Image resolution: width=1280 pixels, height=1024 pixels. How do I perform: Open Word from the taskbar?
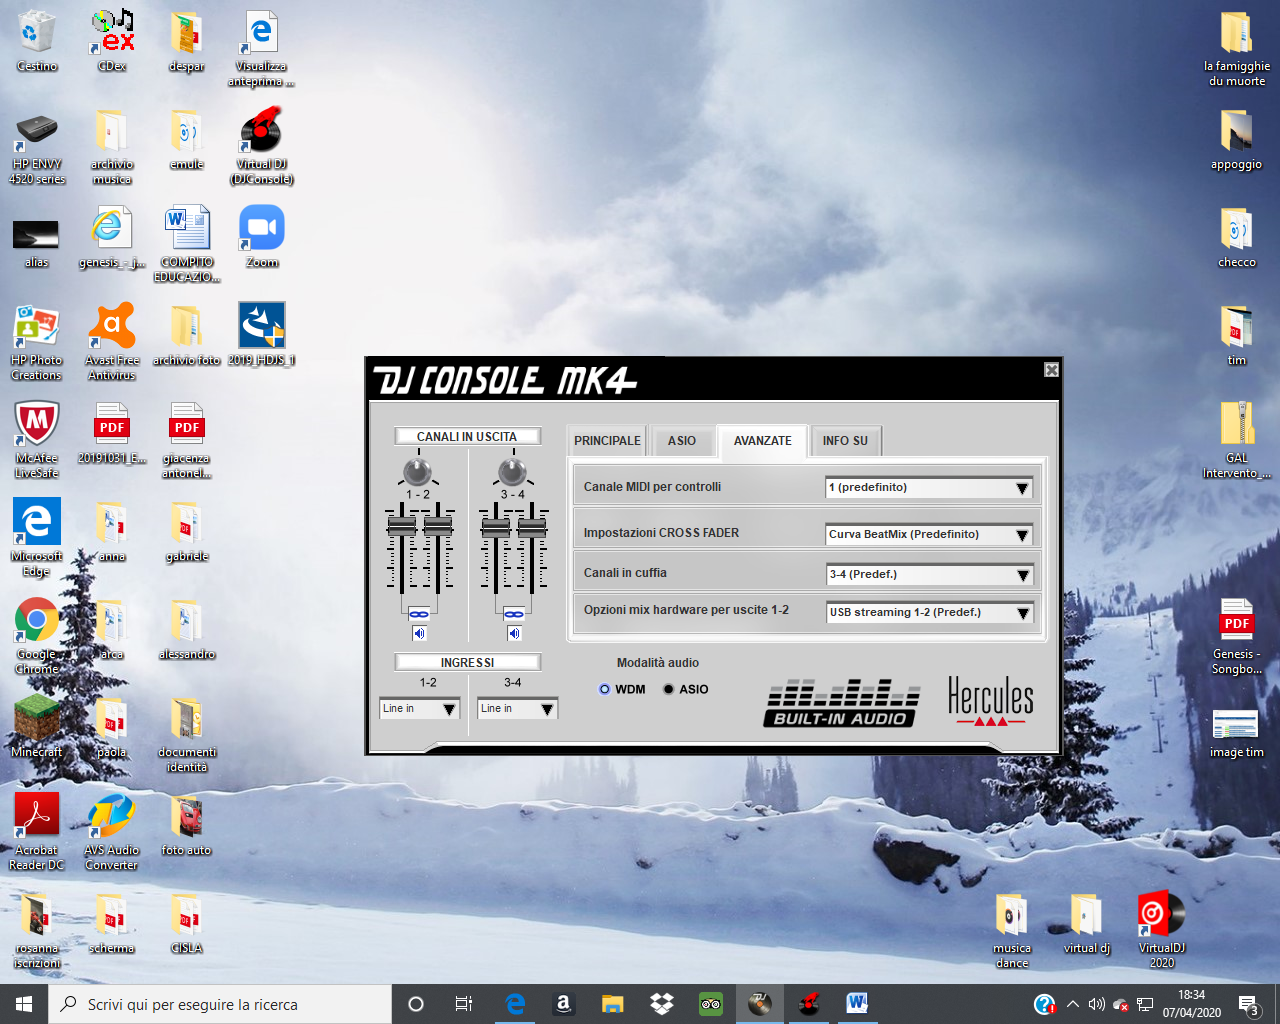point(857,1004)
